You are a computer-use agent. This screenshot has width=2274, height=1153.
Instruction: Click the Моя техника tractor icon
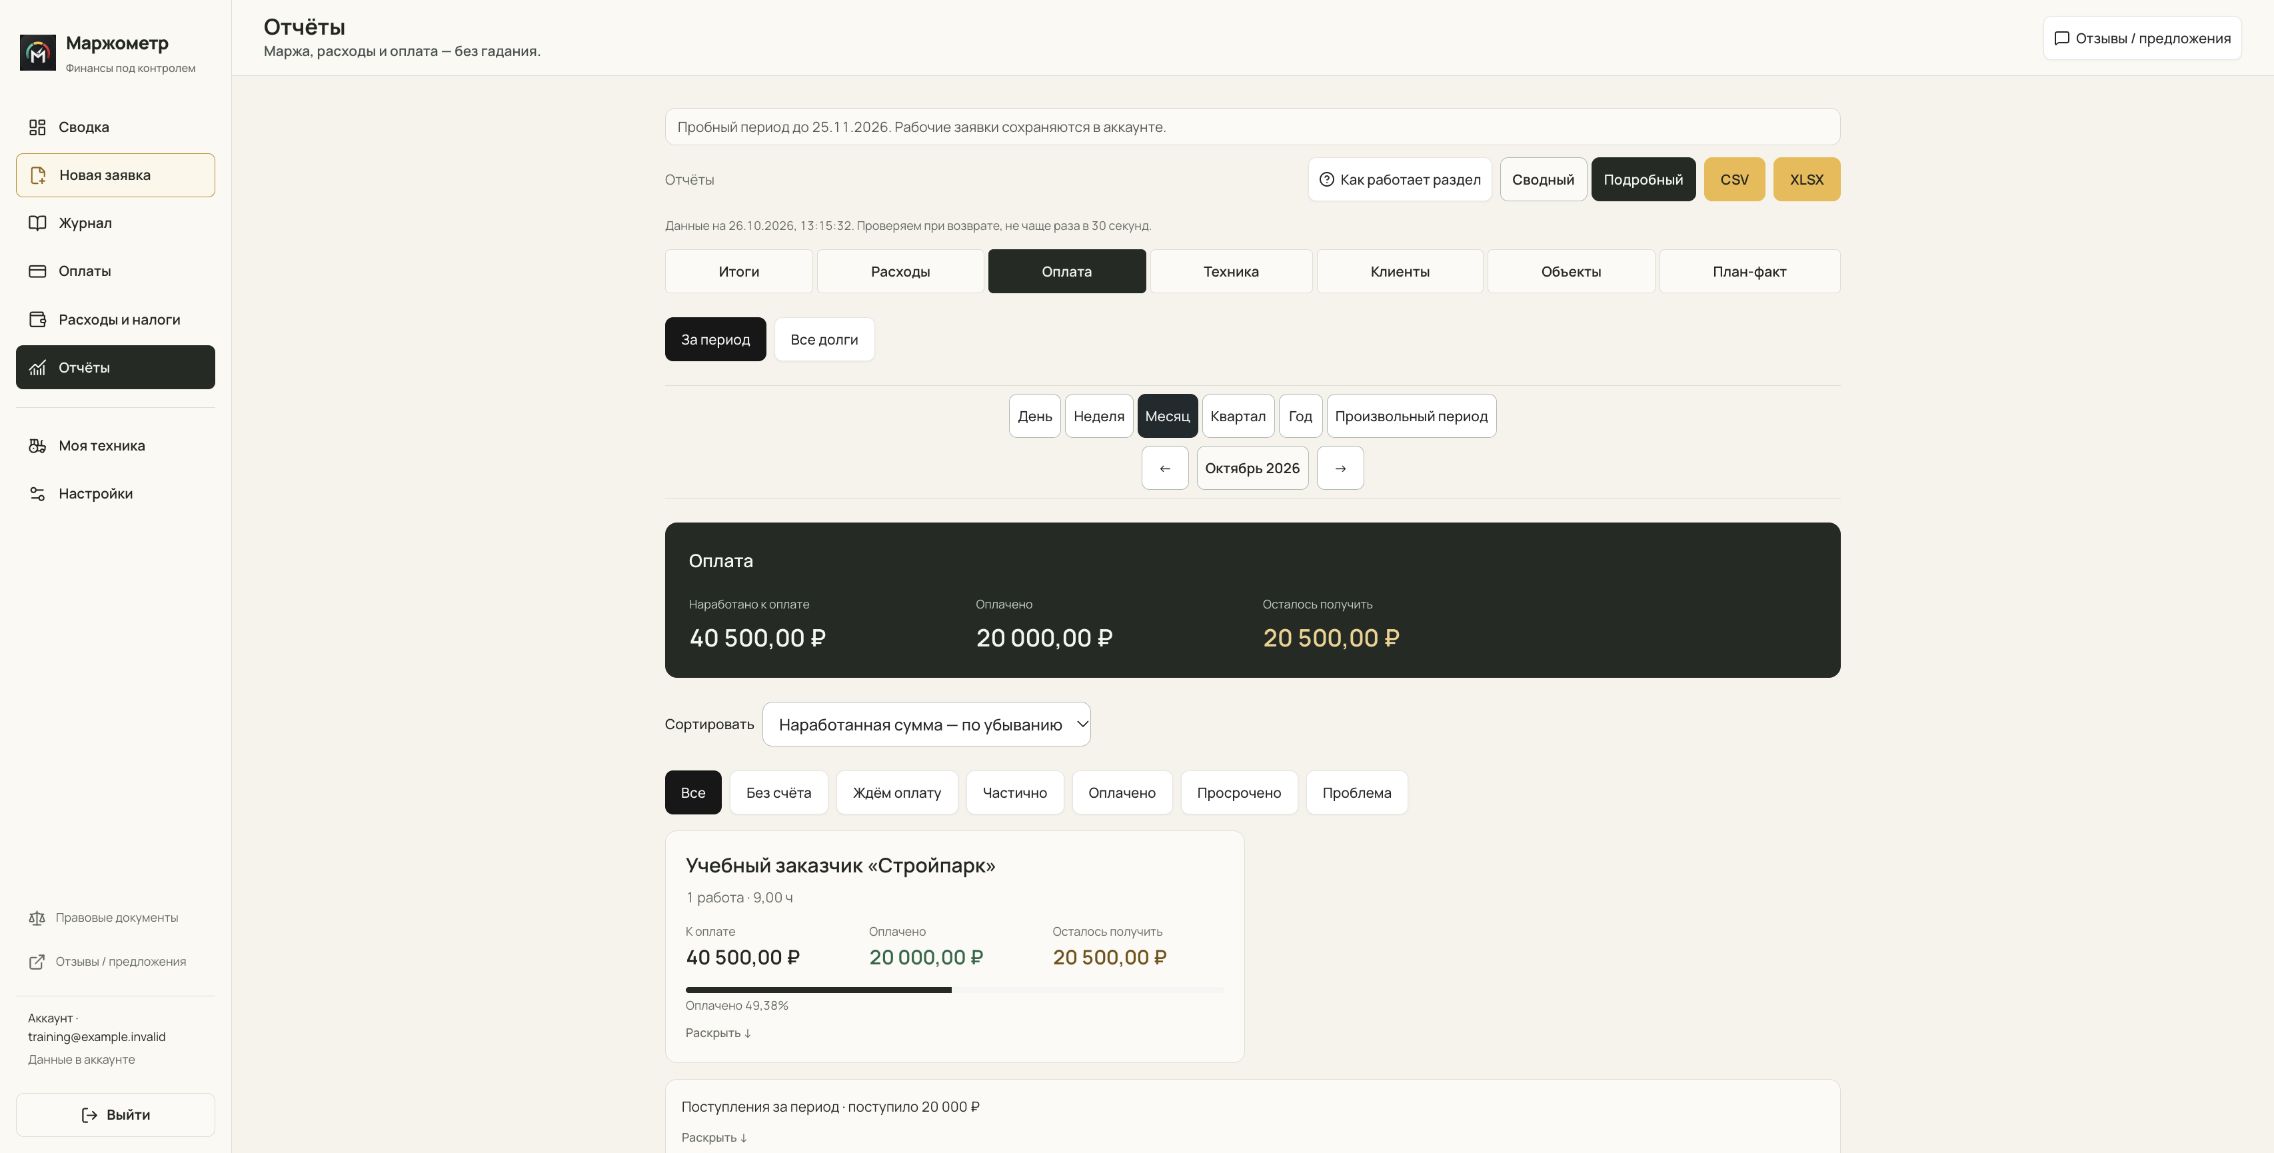pyautogui.click(x=37, y=446)
